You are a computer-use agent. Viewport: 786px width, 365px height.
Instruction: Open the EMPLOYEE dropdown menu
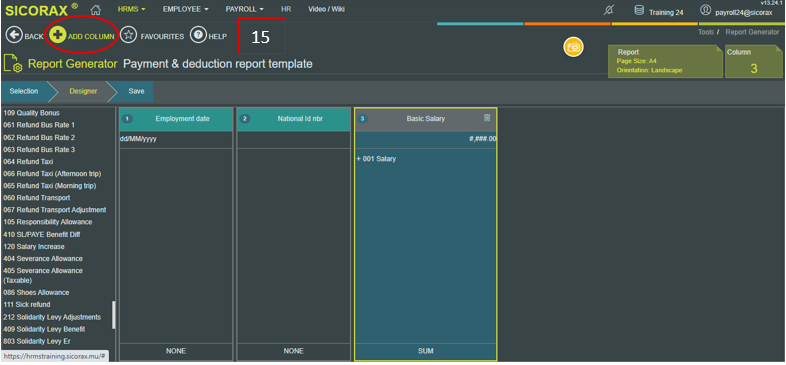point(185,9)
